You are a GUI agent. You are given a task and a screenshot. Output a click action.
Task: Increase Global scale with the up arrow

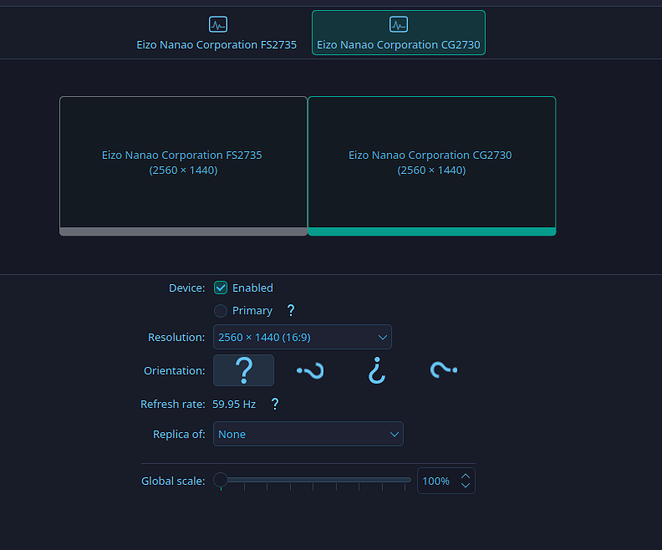tap(465, 476)
